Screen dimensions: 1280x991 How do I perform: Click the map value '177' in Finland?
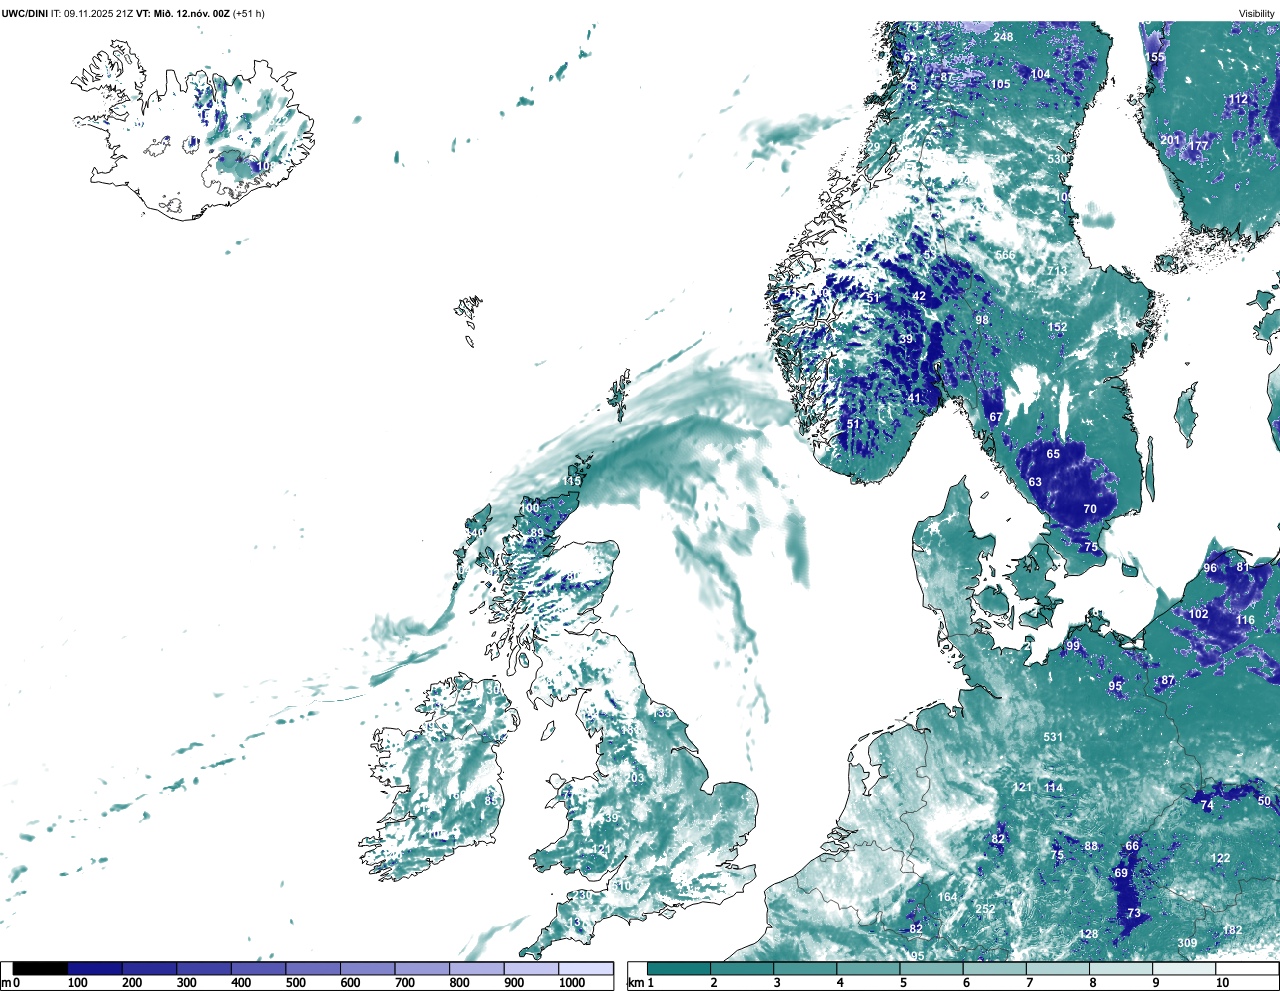tap(1198, 146)
